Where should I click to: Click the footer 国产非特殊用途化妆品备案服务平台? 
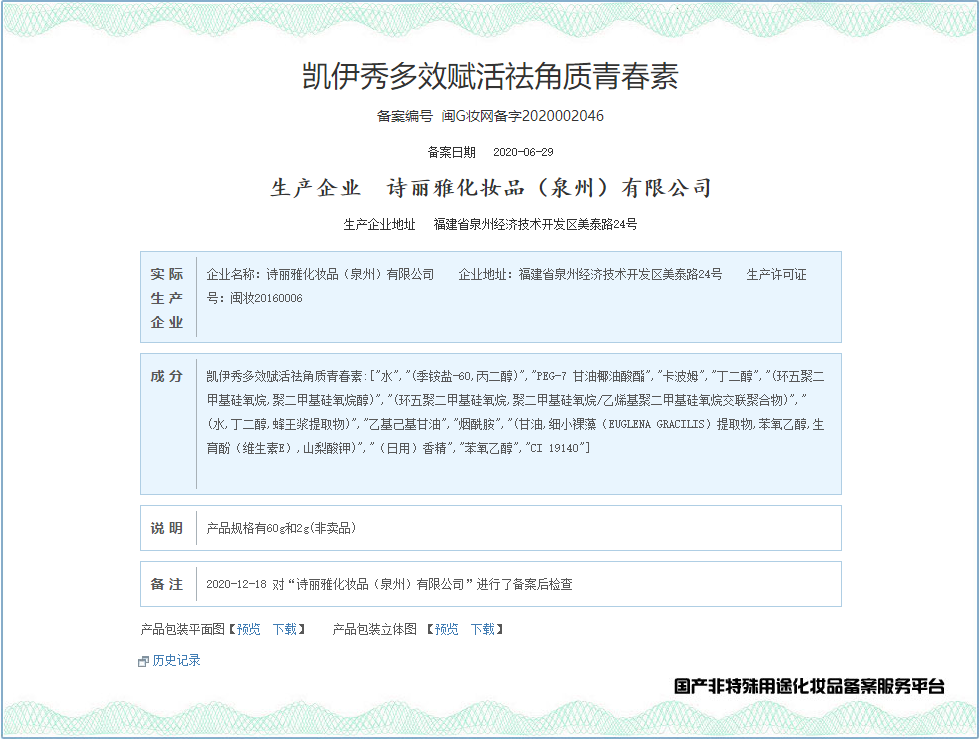(x=809, y=686)
